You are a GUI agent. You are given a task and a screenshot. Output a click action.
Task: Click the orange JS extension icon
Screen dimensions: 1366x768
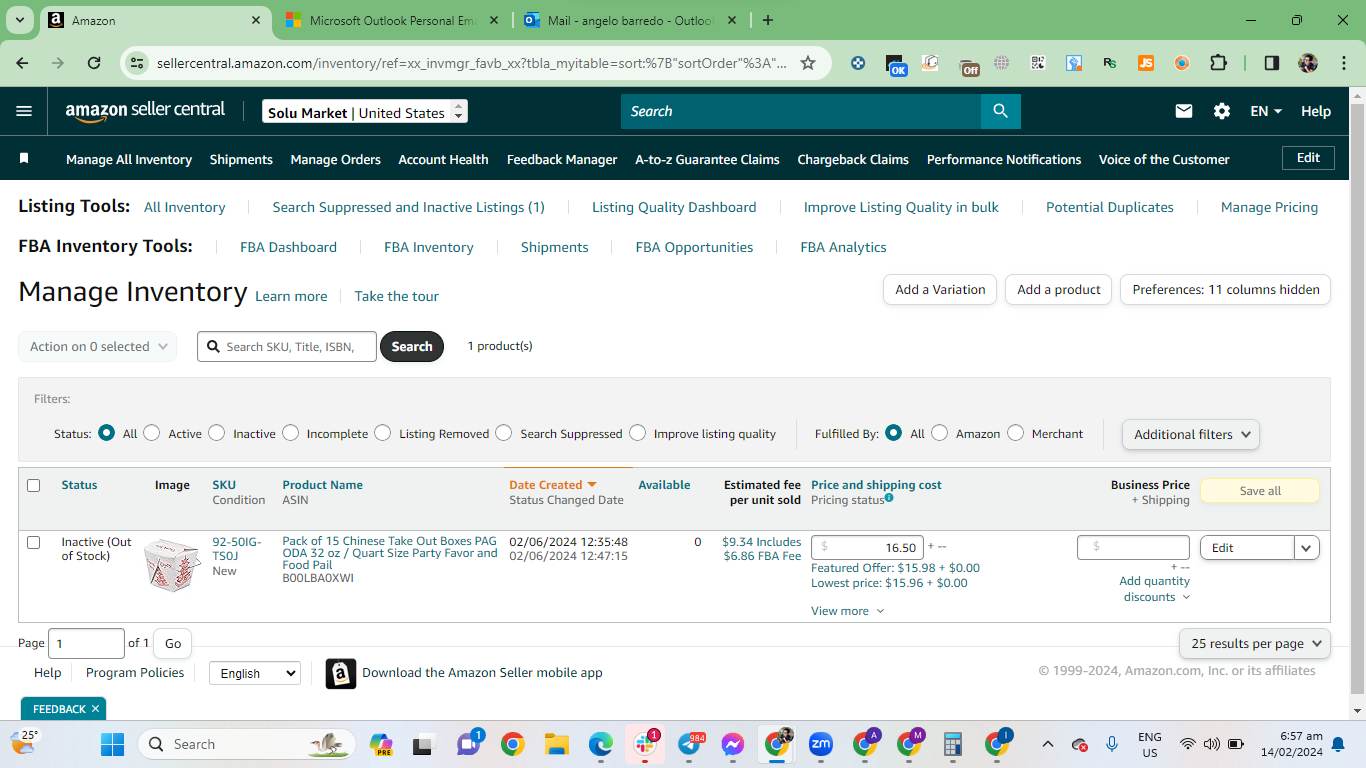tap(1145, 63)
